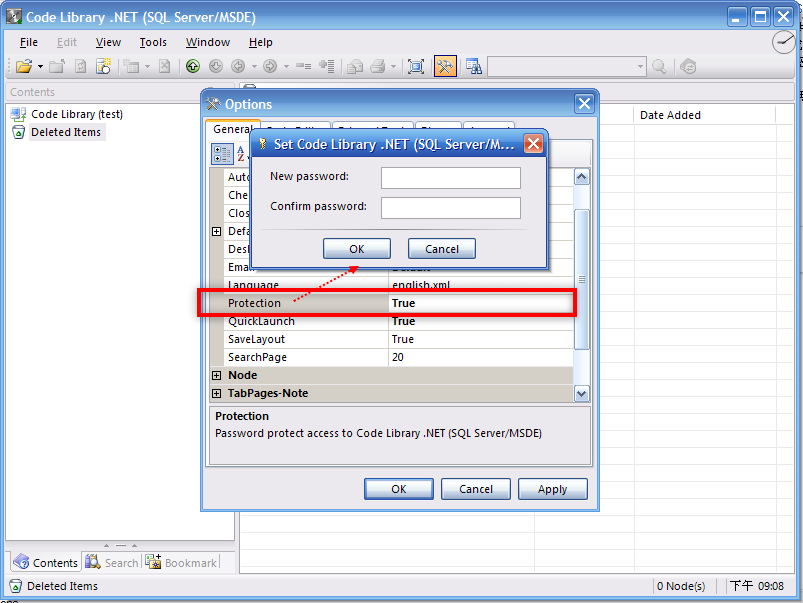Open the dropdown arrow next to the printer icon

tap(393, 67)
